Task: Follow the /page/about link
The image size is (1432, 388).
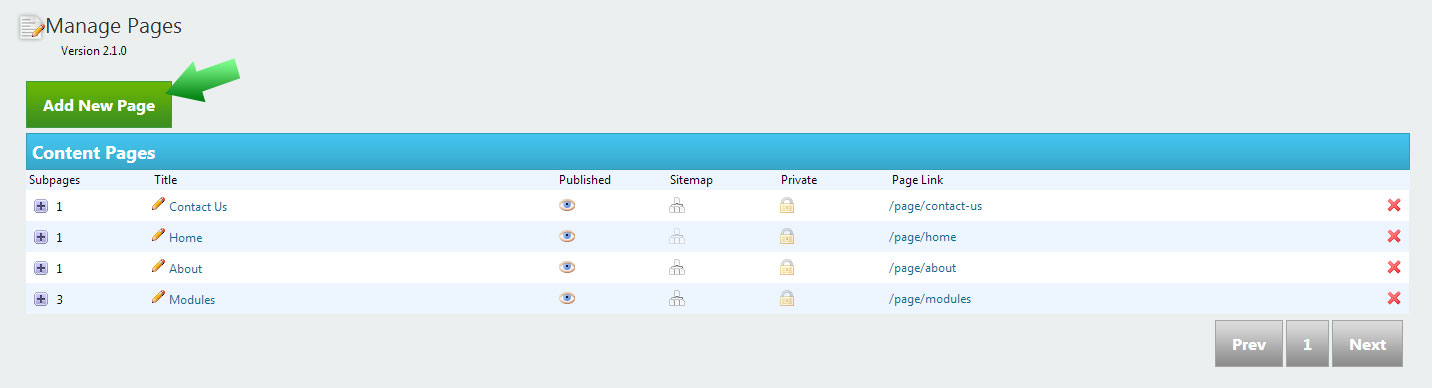Action: (922, 269)
